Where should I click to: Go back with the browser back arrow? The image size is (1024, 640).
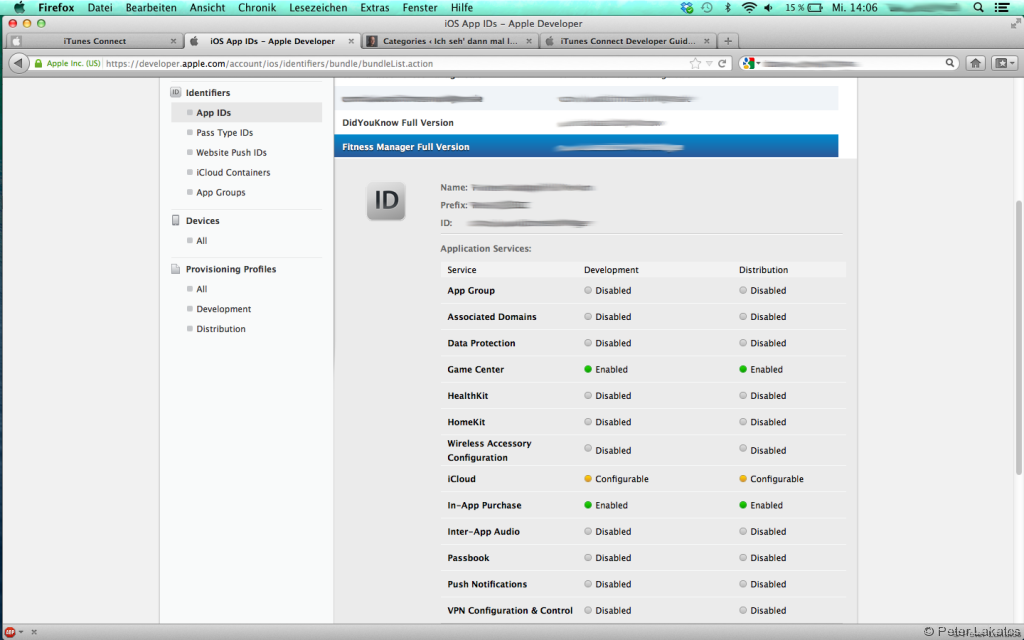pos(19,63)
